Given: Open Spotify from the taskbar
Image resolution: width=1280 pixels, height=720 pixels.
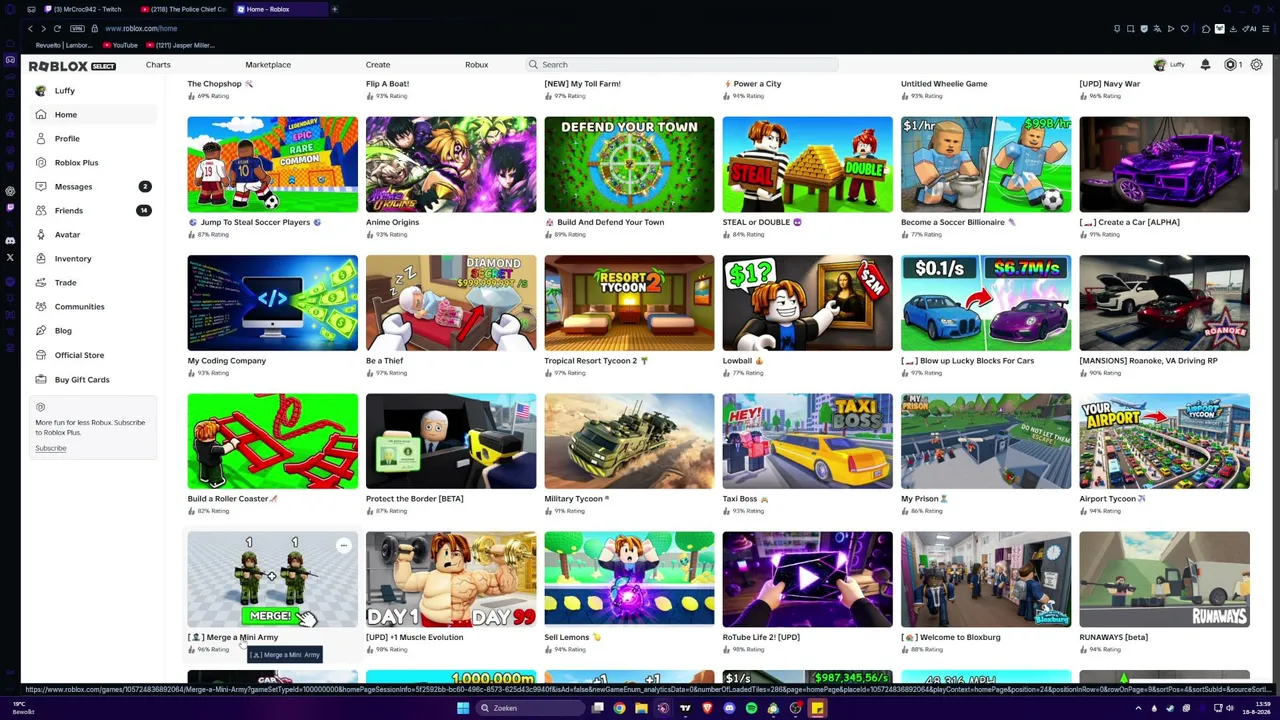Looking at the screenshot, I should pos(751,709).
